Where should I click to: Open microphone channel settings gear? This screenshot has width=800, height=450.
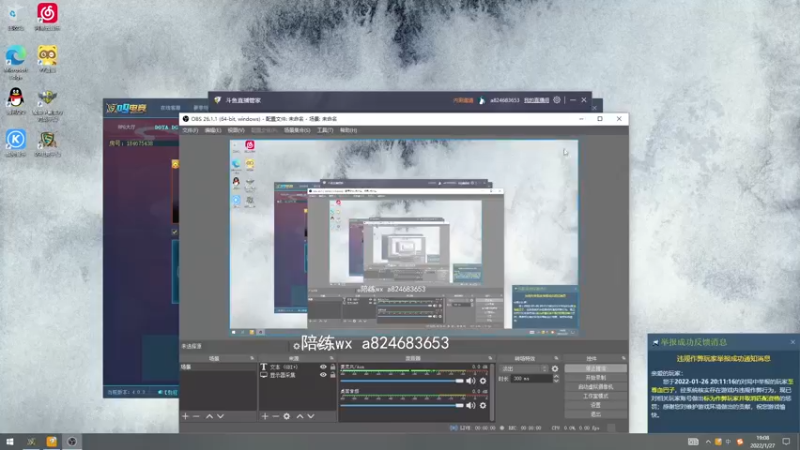[x=483, y=381]
